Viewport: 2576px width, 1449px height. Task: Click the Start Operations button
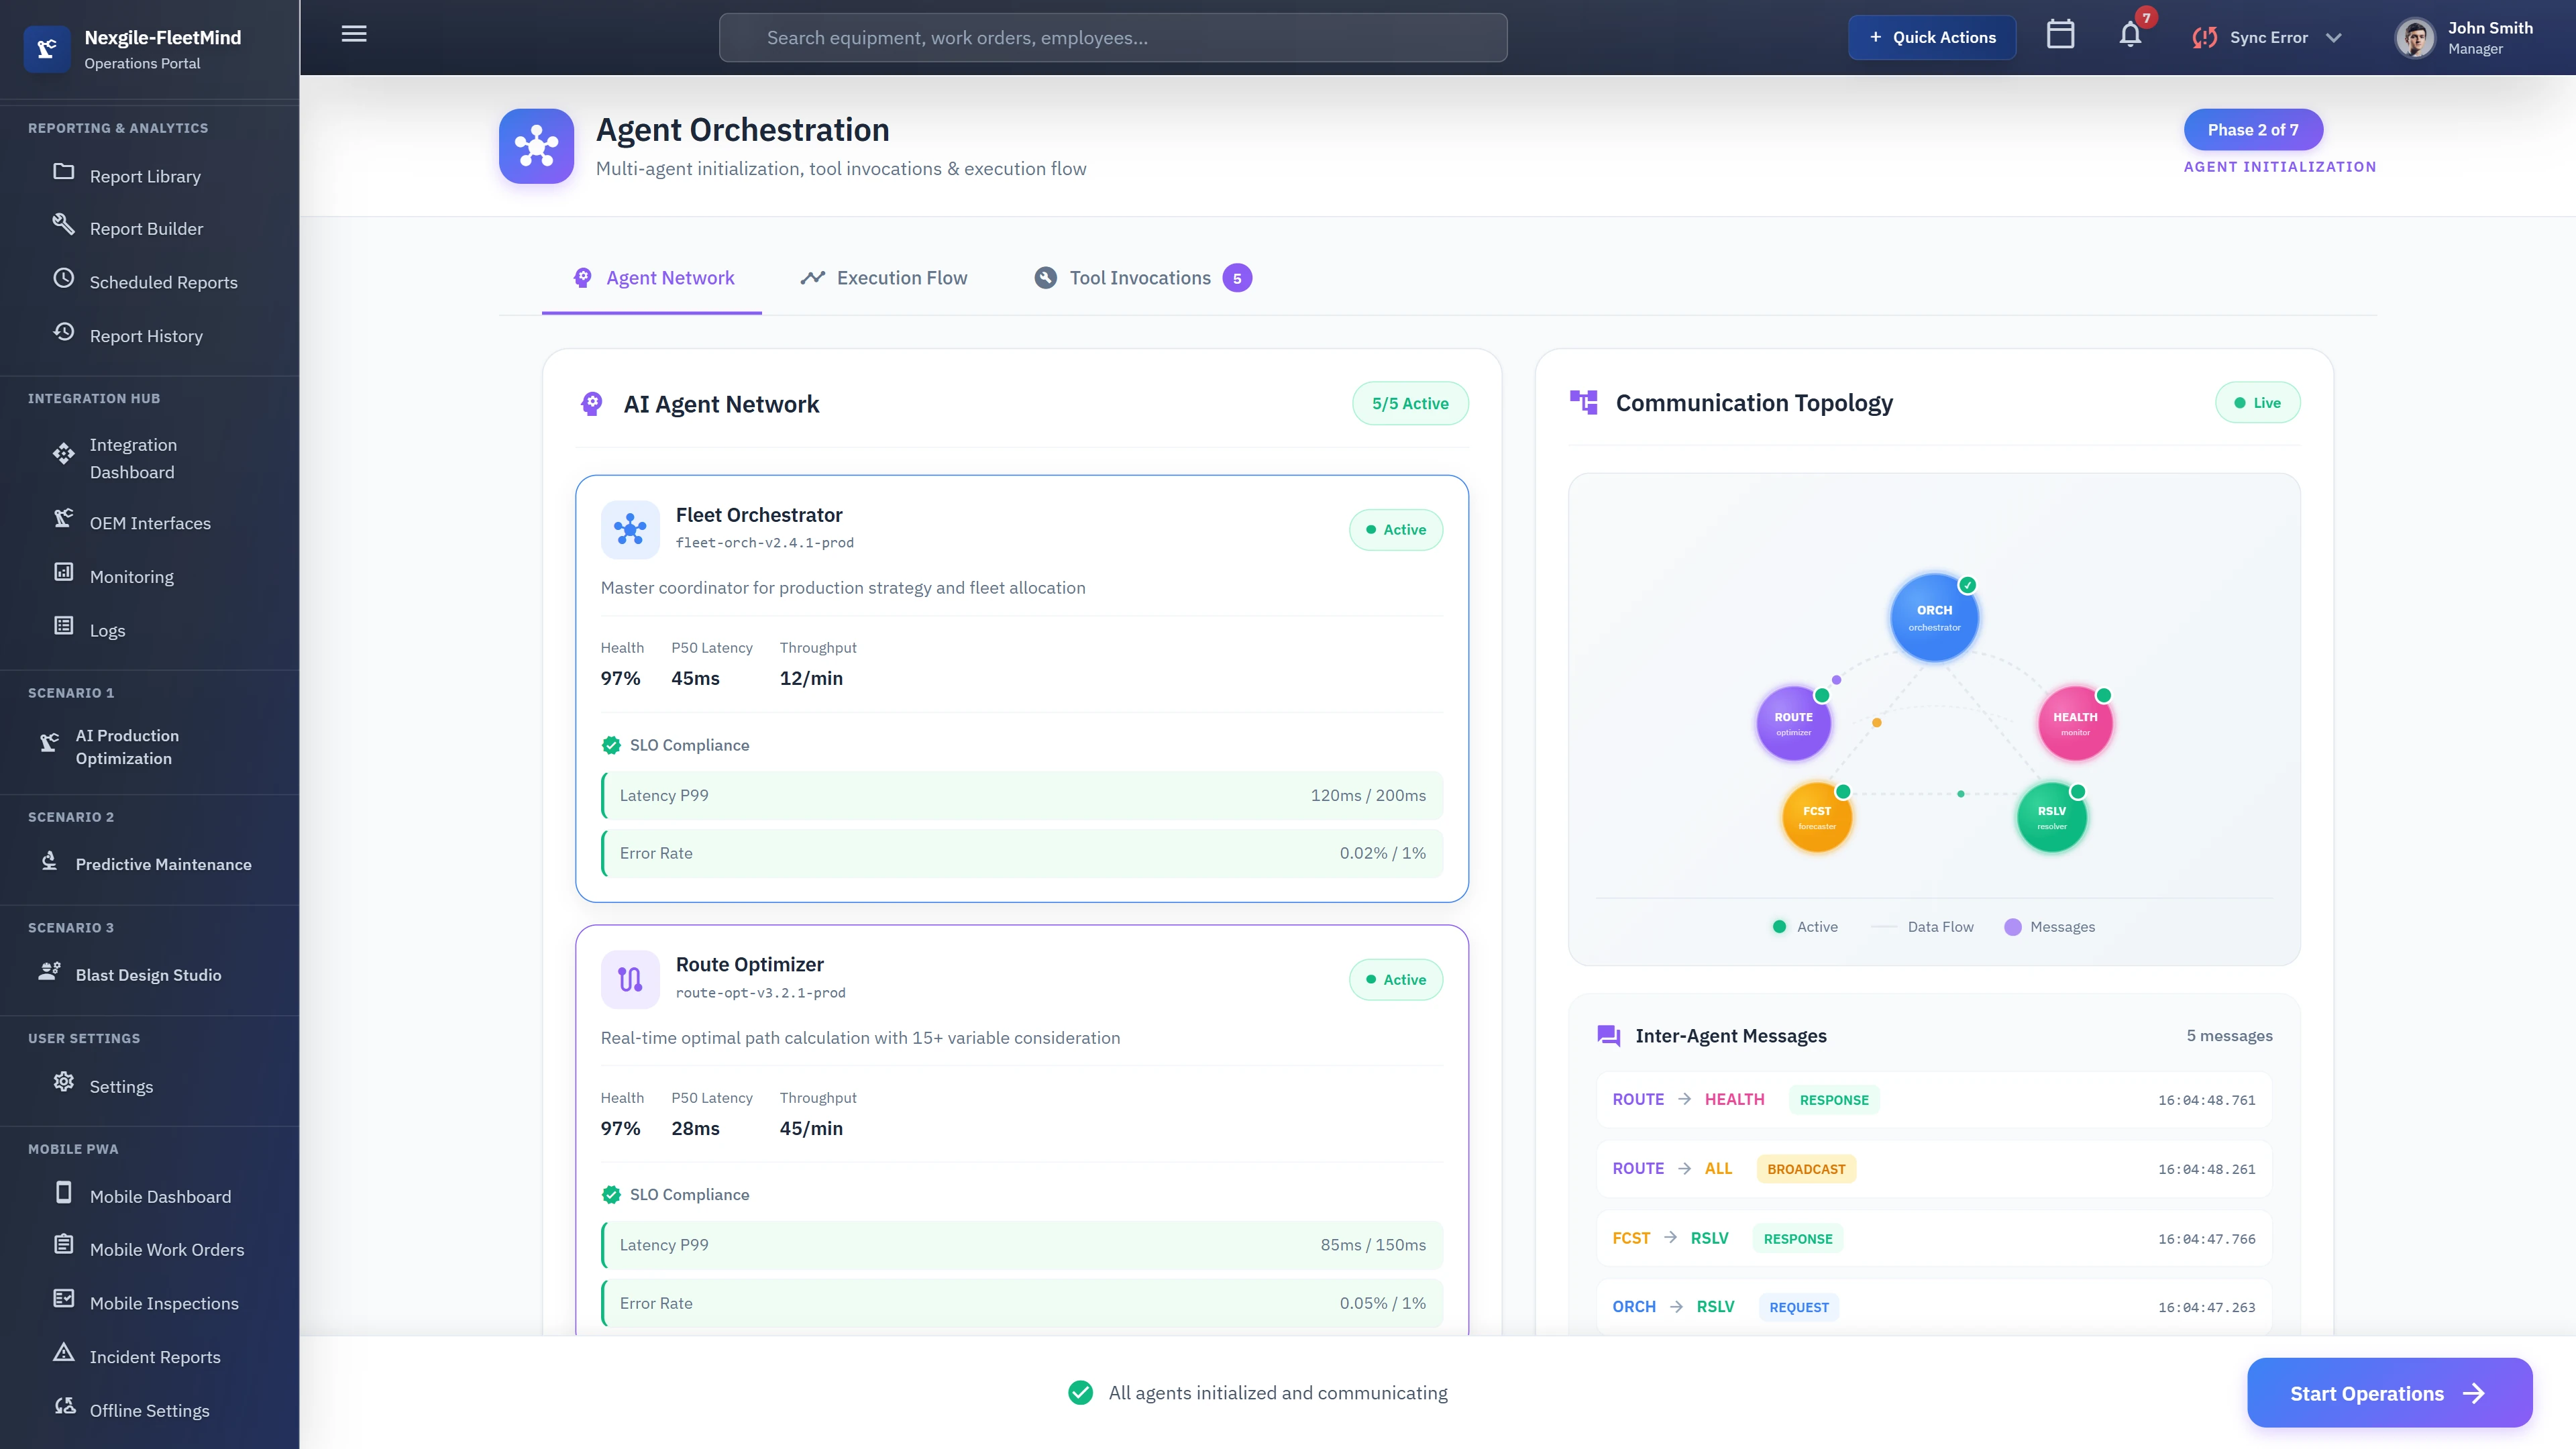2389,1392
